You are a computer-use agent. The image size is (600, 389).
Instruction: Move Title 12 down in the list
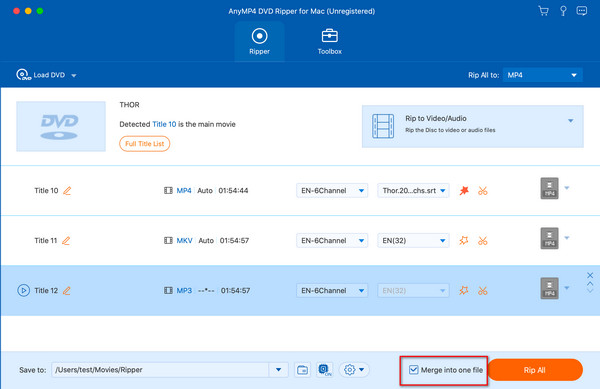tap(590, 291)
